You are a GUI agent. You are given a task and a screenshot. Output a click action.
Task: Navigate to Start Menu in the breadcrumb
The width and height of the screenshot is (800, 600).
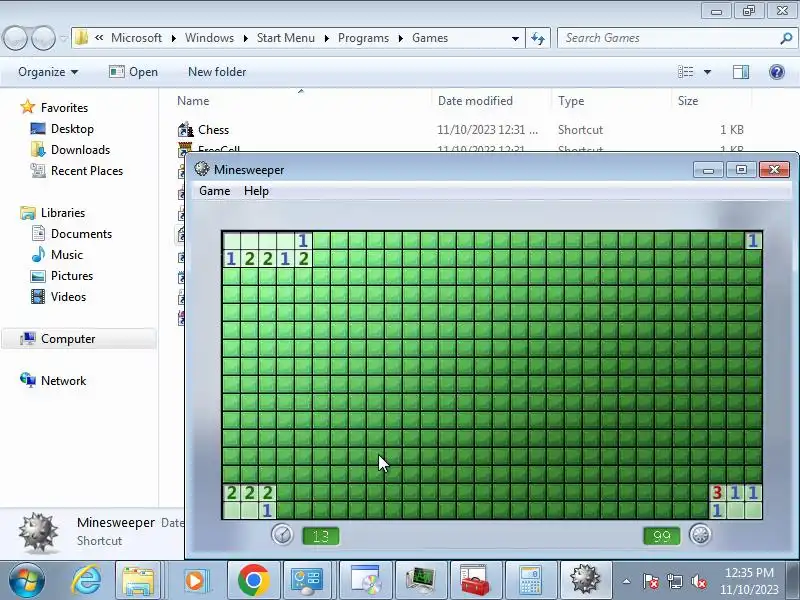286,38
